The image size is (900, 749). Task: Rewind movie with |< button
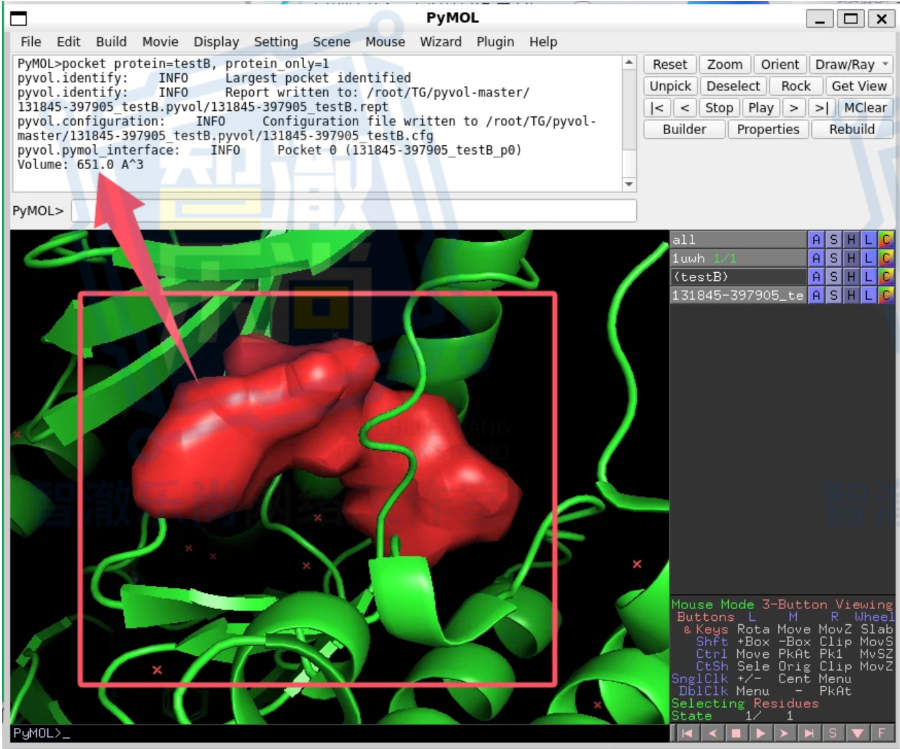tap(657, 108)
